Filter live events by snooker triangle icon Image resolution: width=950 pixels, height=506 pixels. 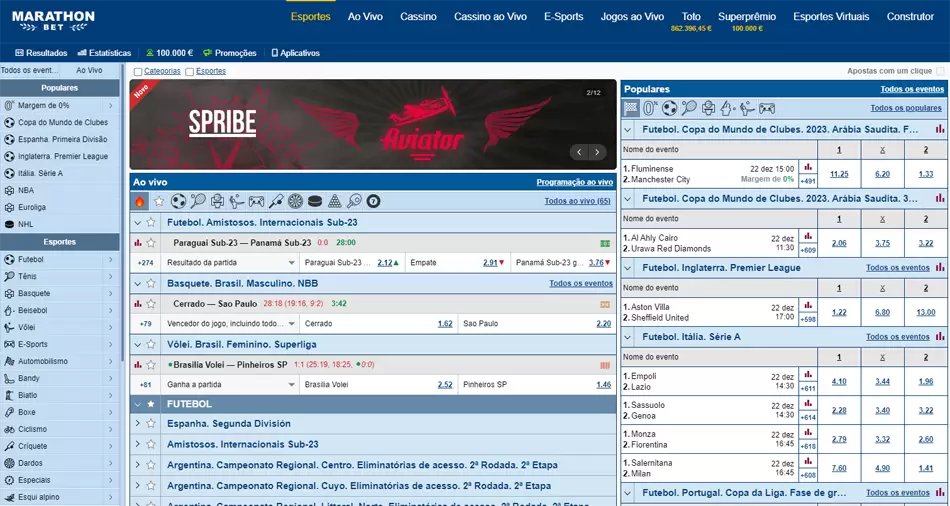click(334, 201)
